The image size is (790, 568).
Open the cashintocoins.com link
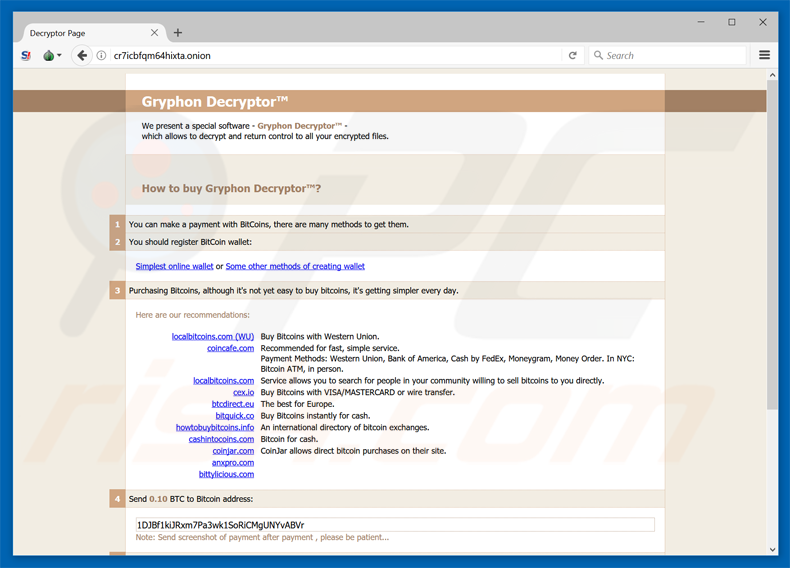(x=221, y=439)
